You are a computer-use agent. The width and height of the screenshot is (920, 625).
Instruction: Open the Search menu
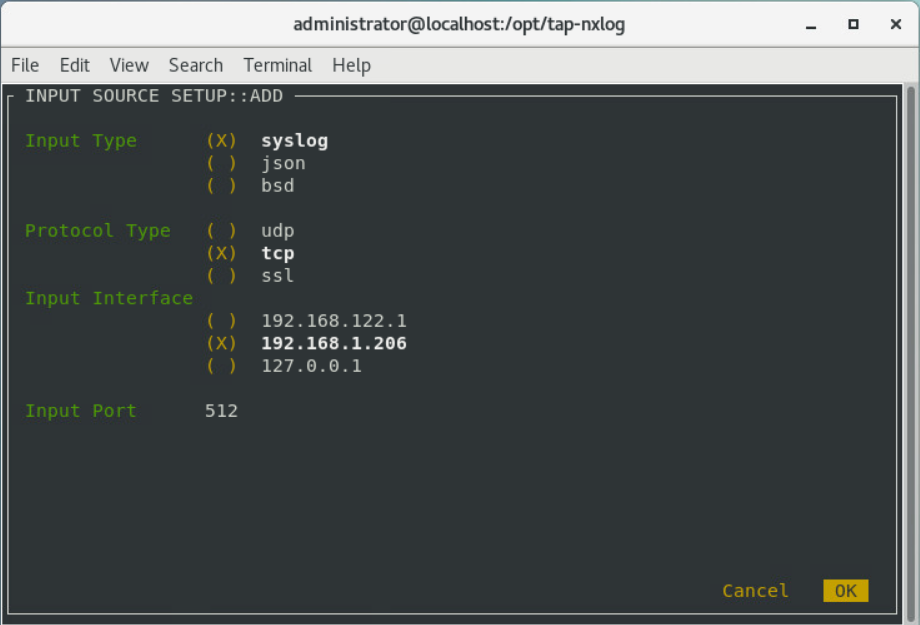tap(195, 65)
